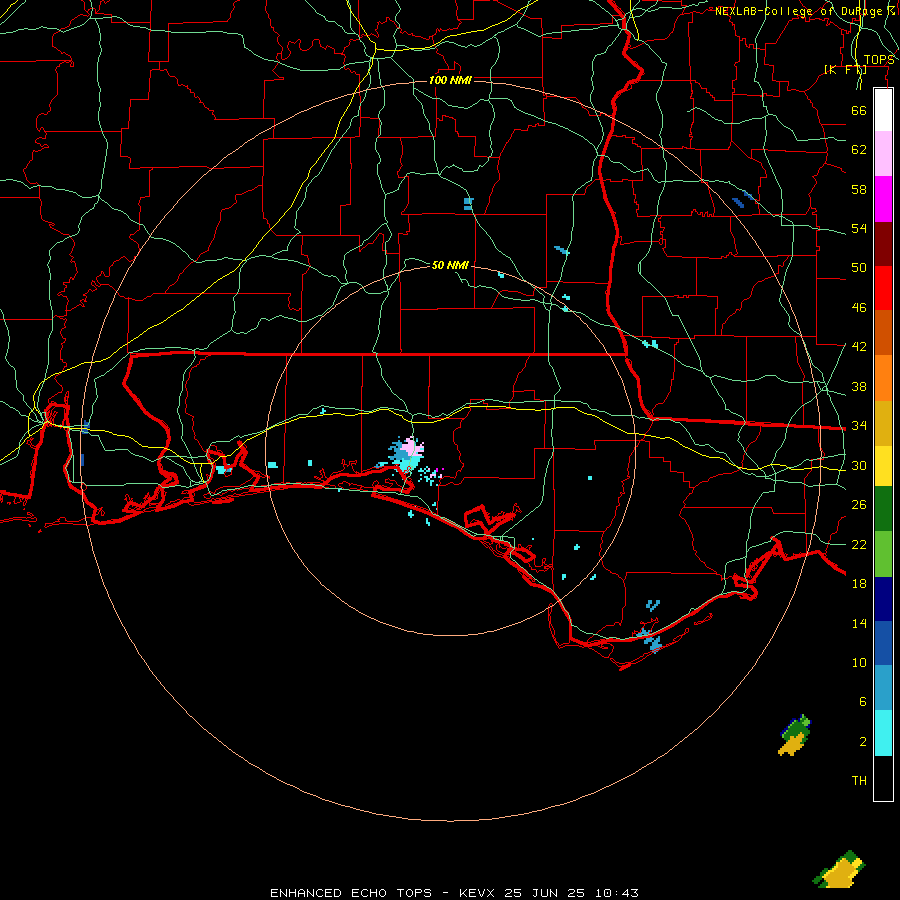Click the 'TOPS' legend title
Image resolution: width=900 pixels, height=900 pixels.
point(879,60)
